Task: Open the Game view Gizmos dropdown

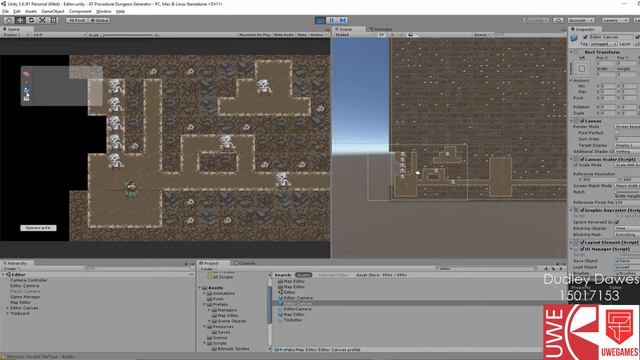Action: [x=318, y=35]
